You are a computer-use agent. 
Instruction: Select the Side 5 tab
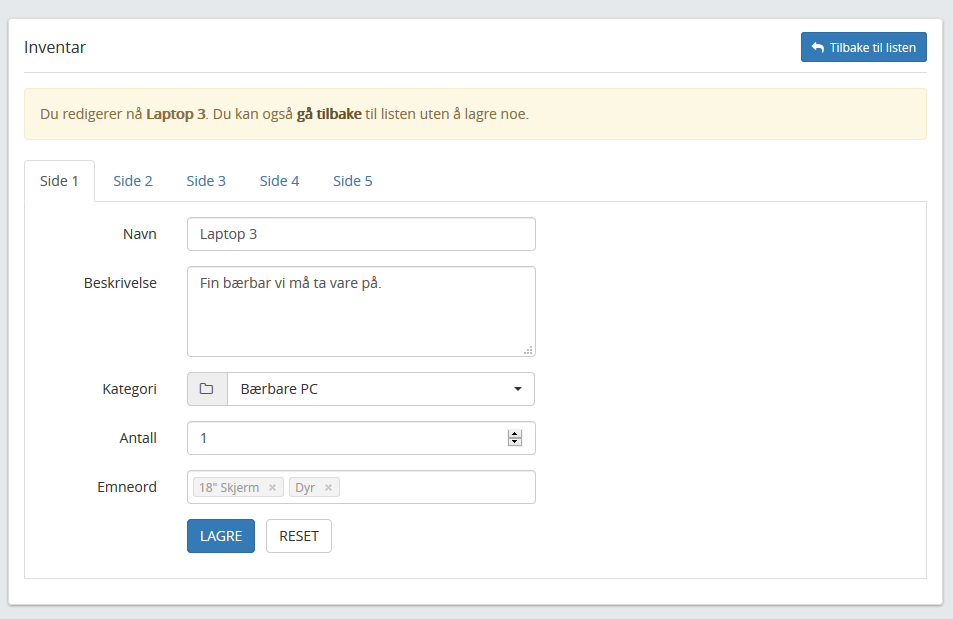(x=353, y=181)
